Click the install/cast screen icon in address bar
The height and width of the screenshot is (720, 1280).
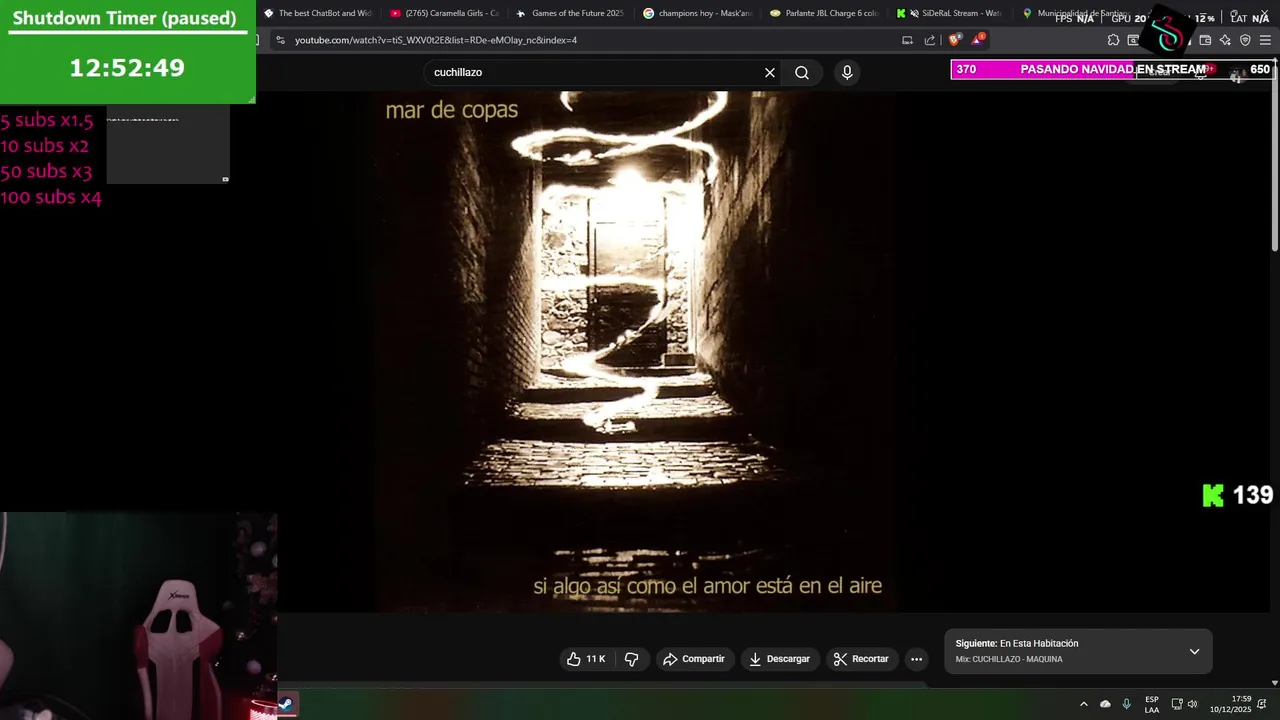(x=907, y=40)
